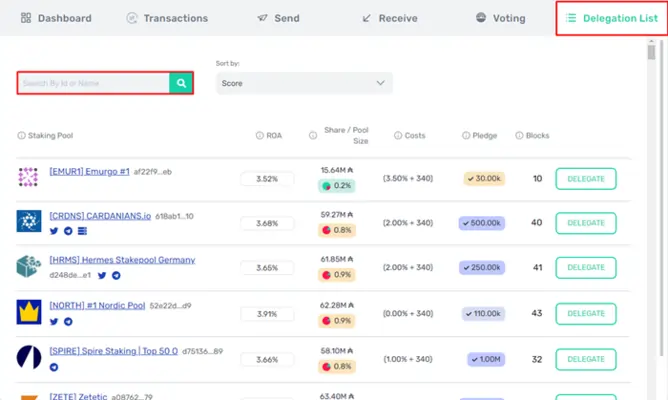Click the vertical scrollbar thumb
Screen dimensions: 668x400
651,52
